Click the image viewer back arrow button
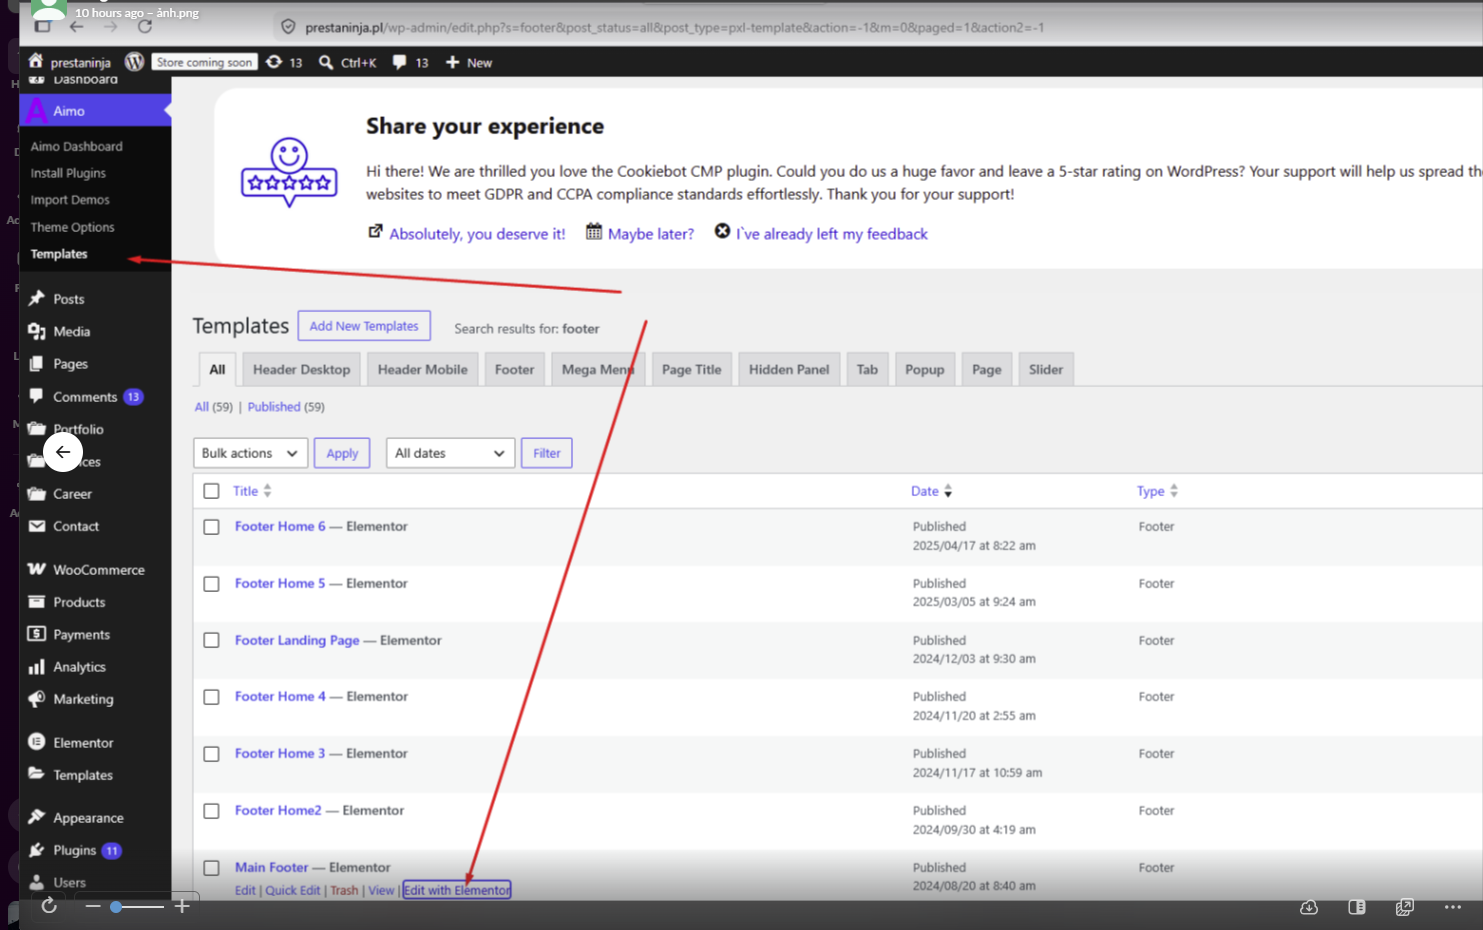The width and height of the screenshot is (1483, 930). click(63, 452)
